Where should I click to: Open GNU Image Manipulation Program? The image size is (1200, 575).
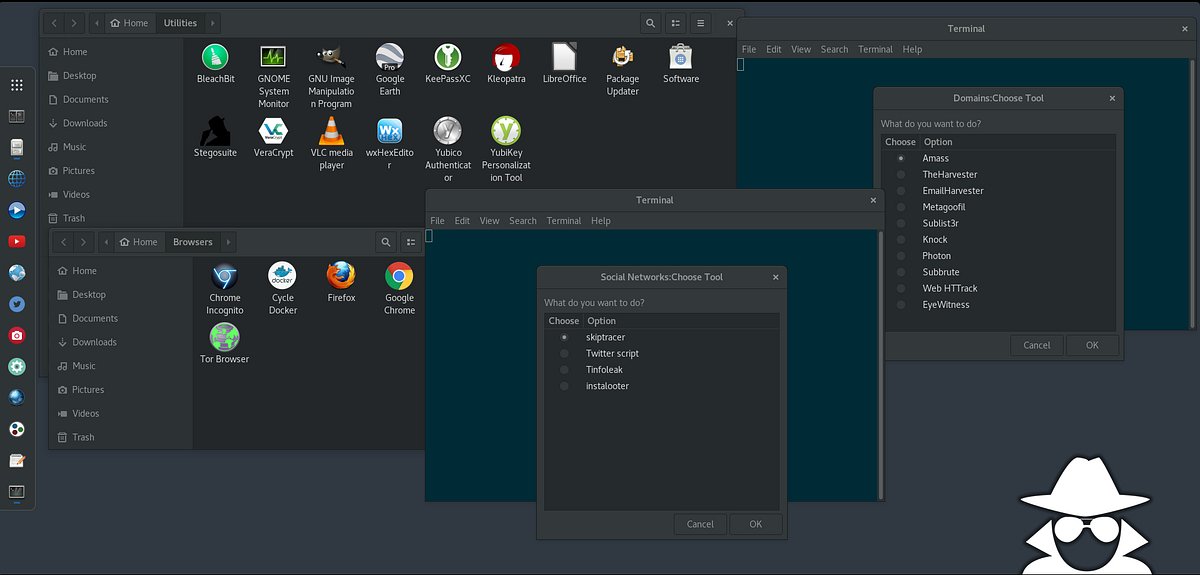(x=331, y=57)
